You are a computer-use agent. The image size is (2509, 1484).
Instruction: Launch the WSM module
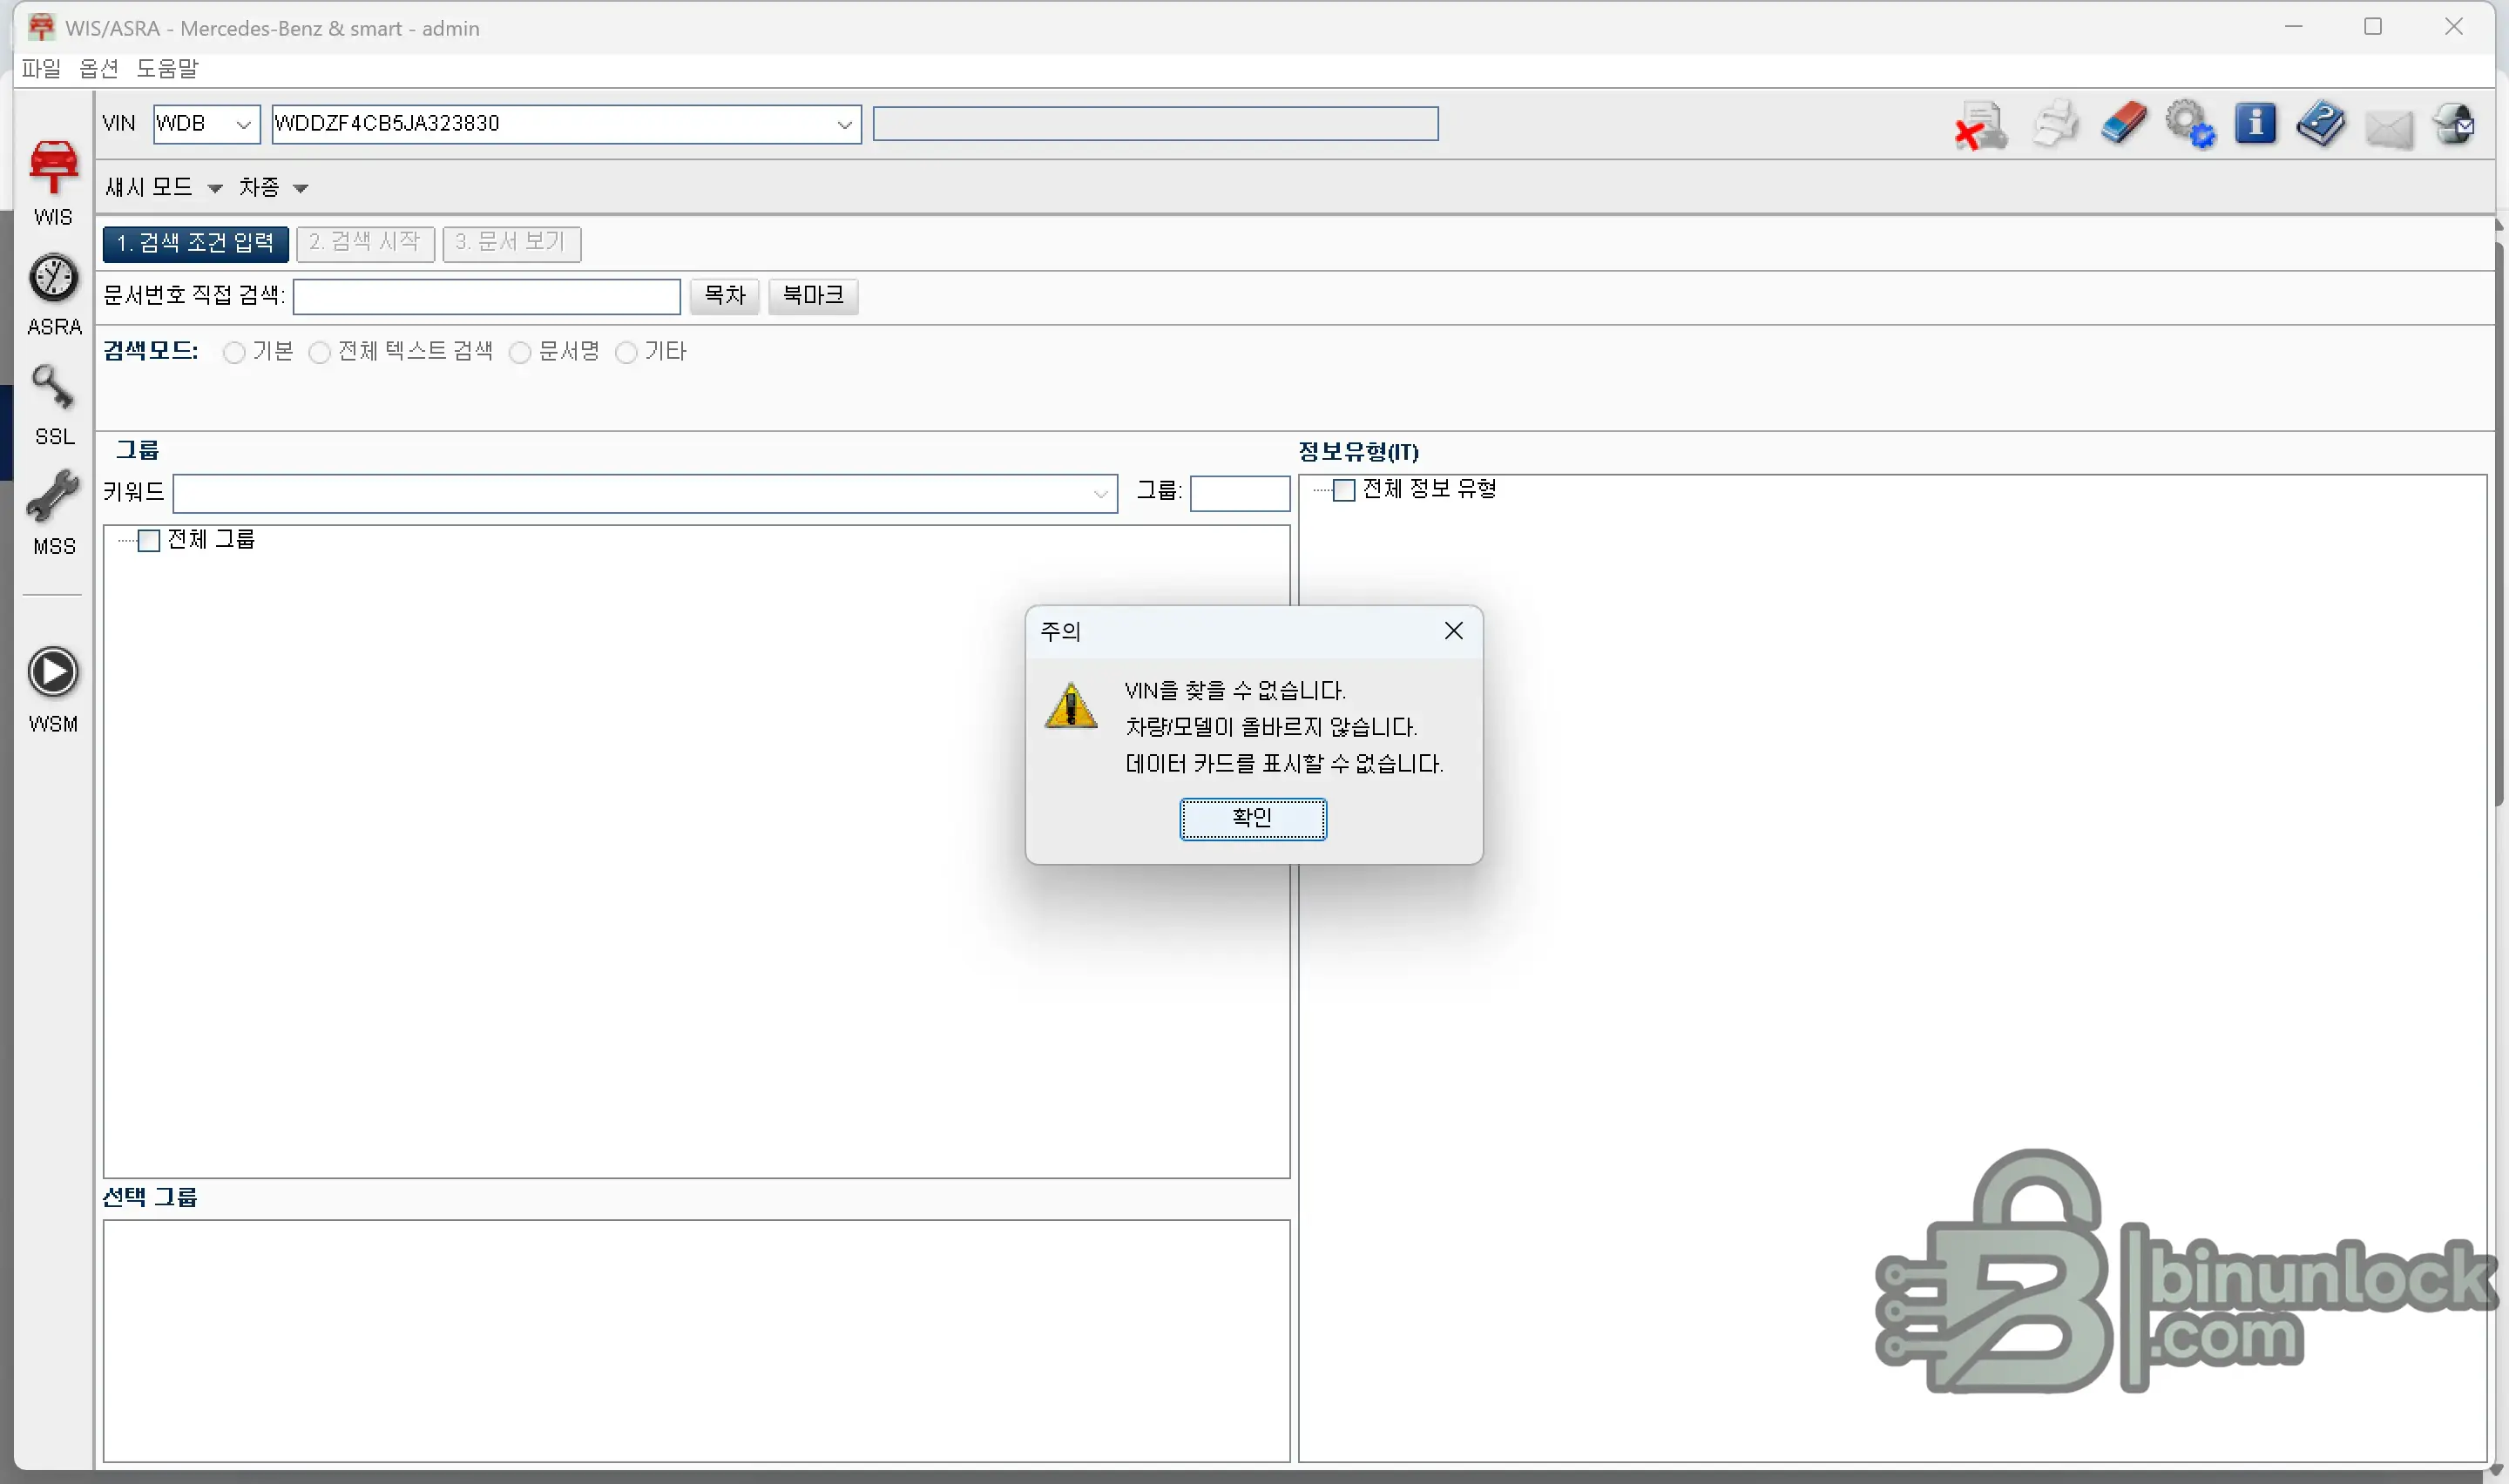pyautogui.click(x=52, y=685)
